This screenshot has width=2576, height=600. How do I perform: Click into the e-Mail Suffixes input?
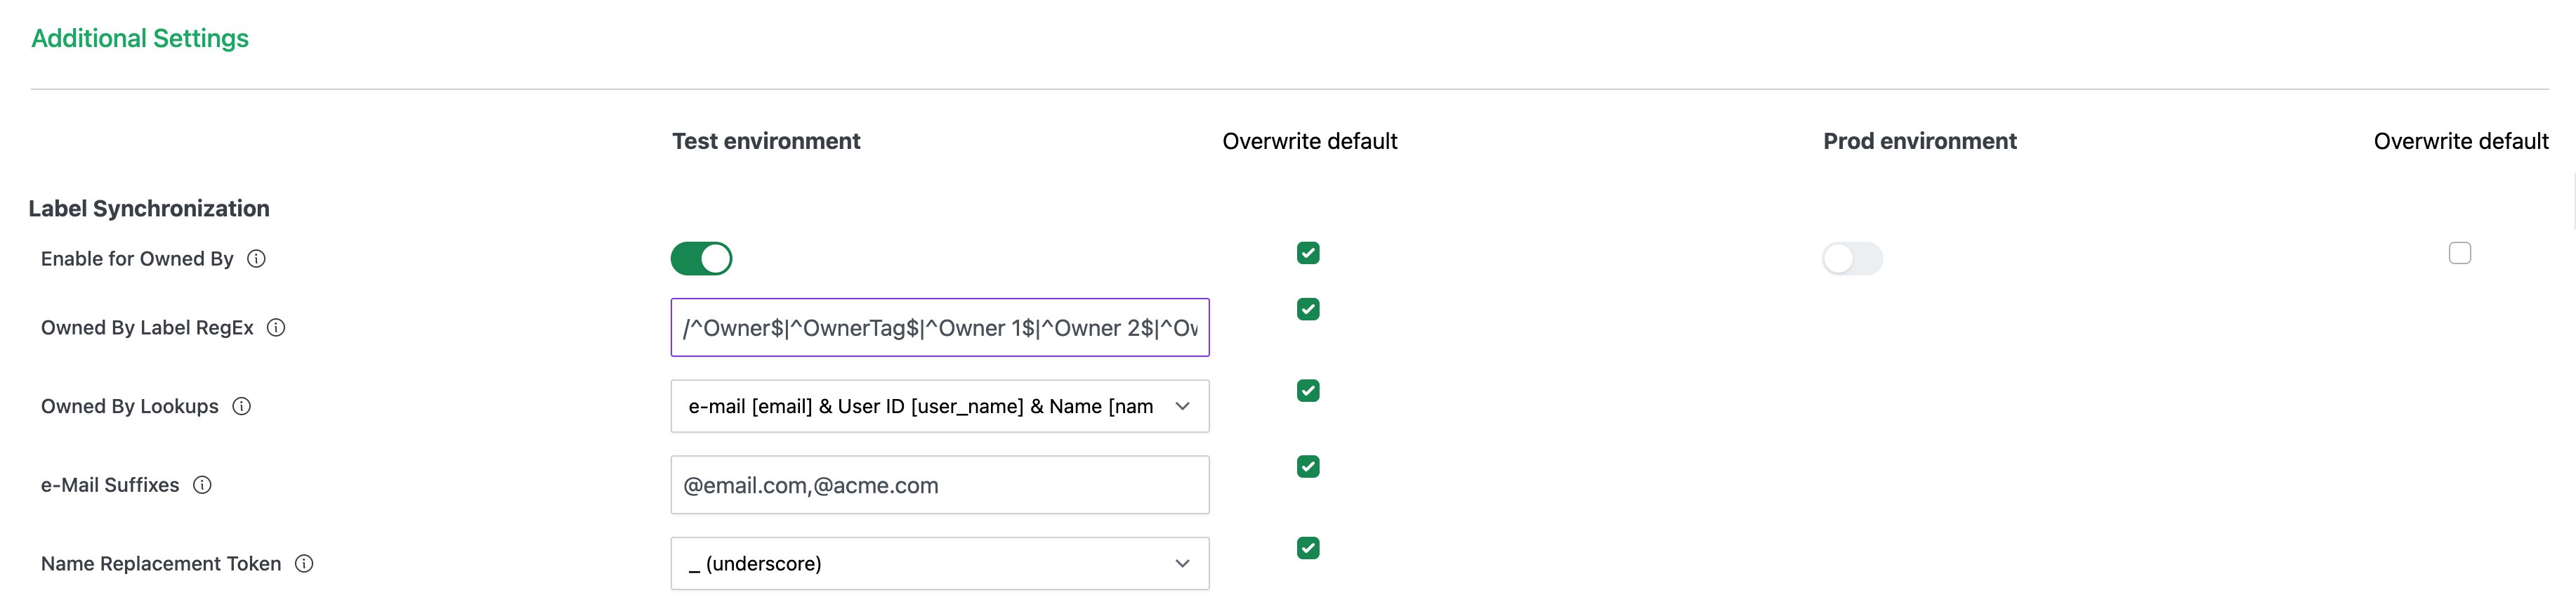click(940, 485)
